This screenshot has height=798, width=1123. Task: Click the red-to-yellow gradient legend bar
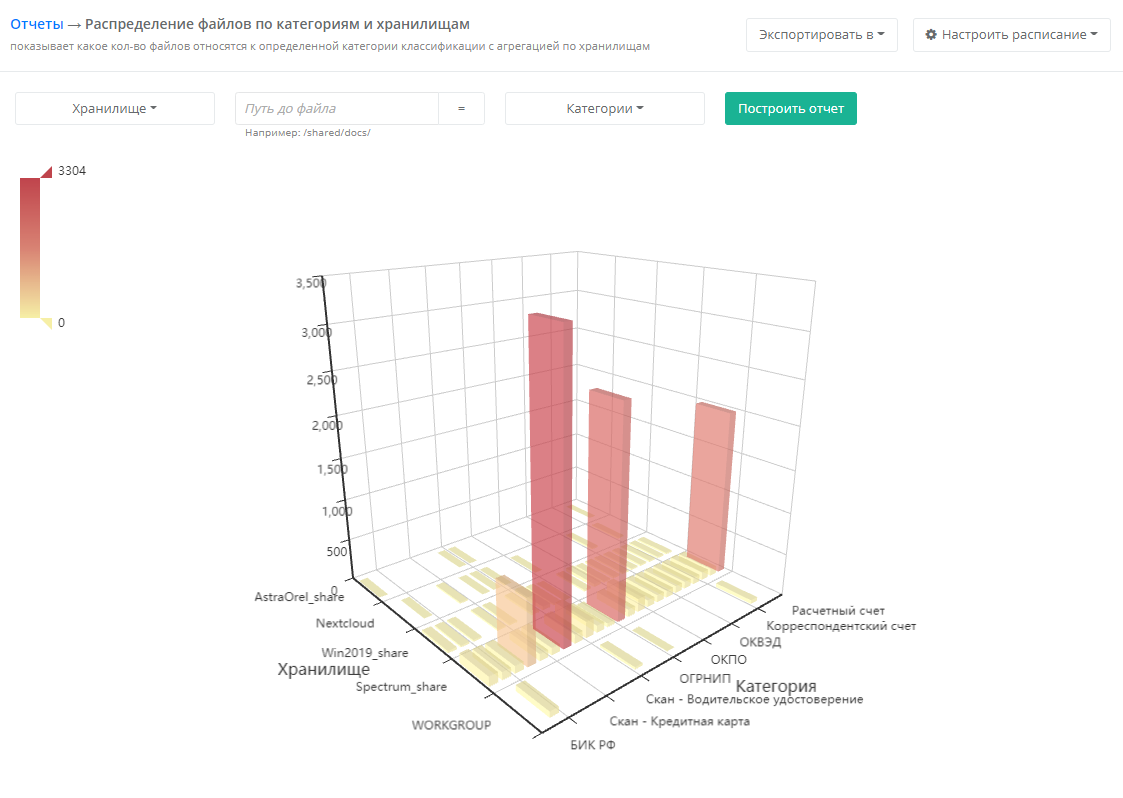30,247
